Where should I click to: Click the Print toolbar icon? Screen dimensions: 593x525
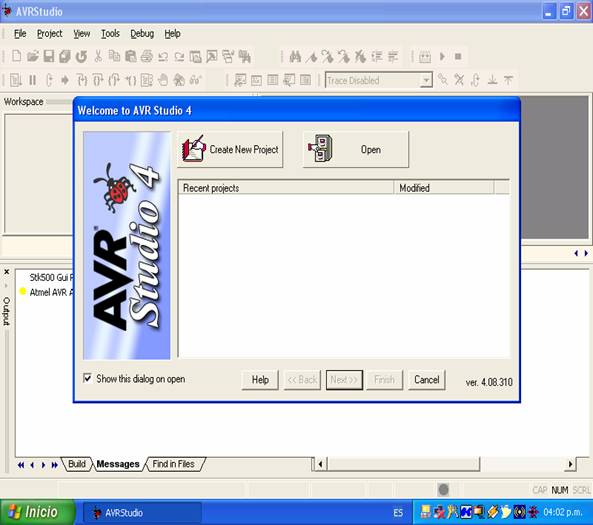click(147, 56)
